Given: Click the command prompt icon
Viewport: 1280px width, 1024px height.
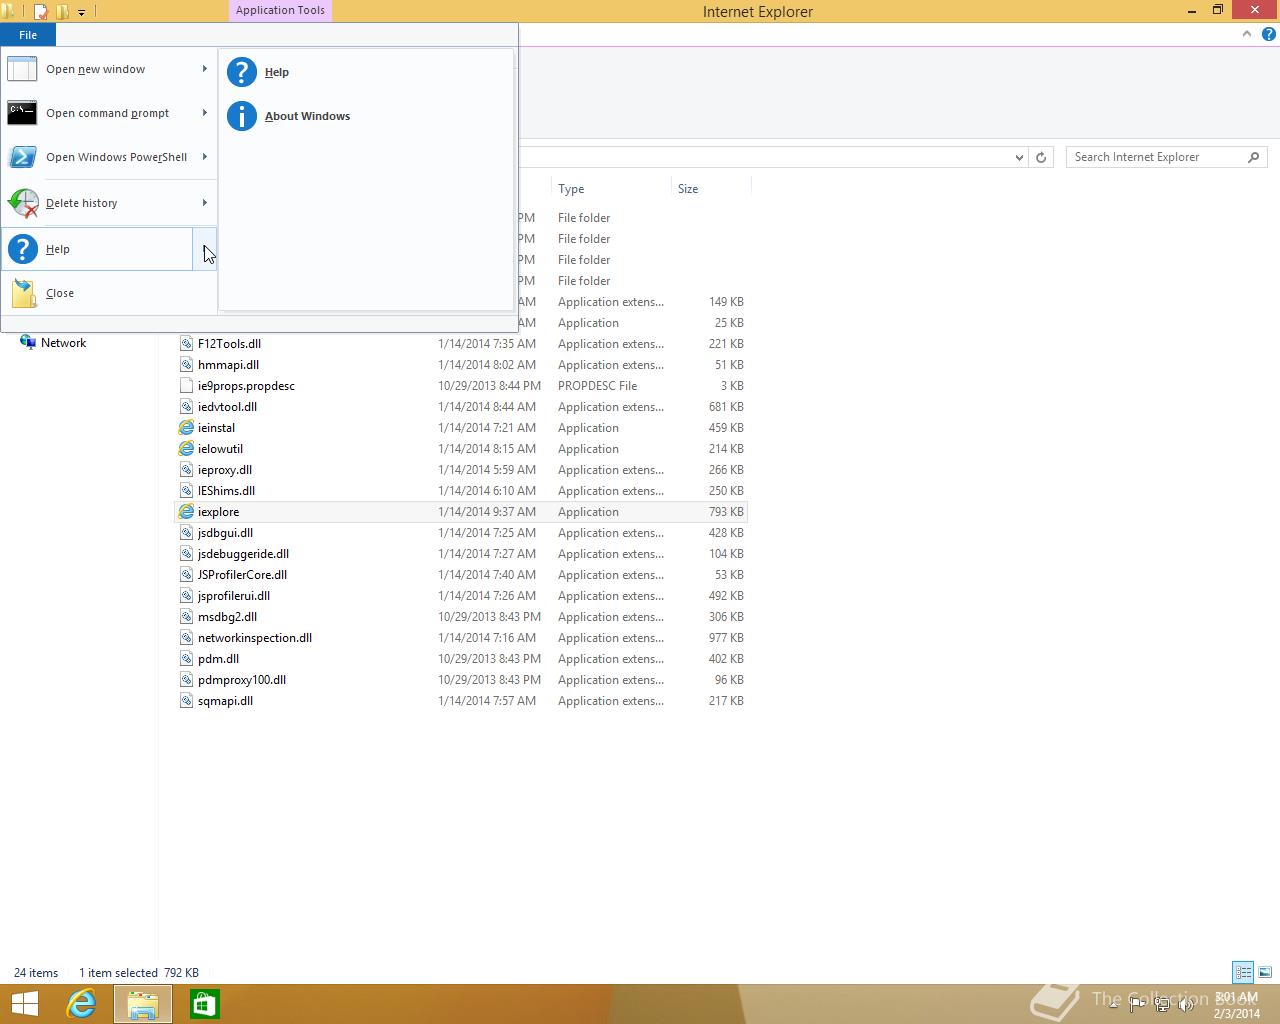Looking at the screenshot, I should [x=22, y=113].
